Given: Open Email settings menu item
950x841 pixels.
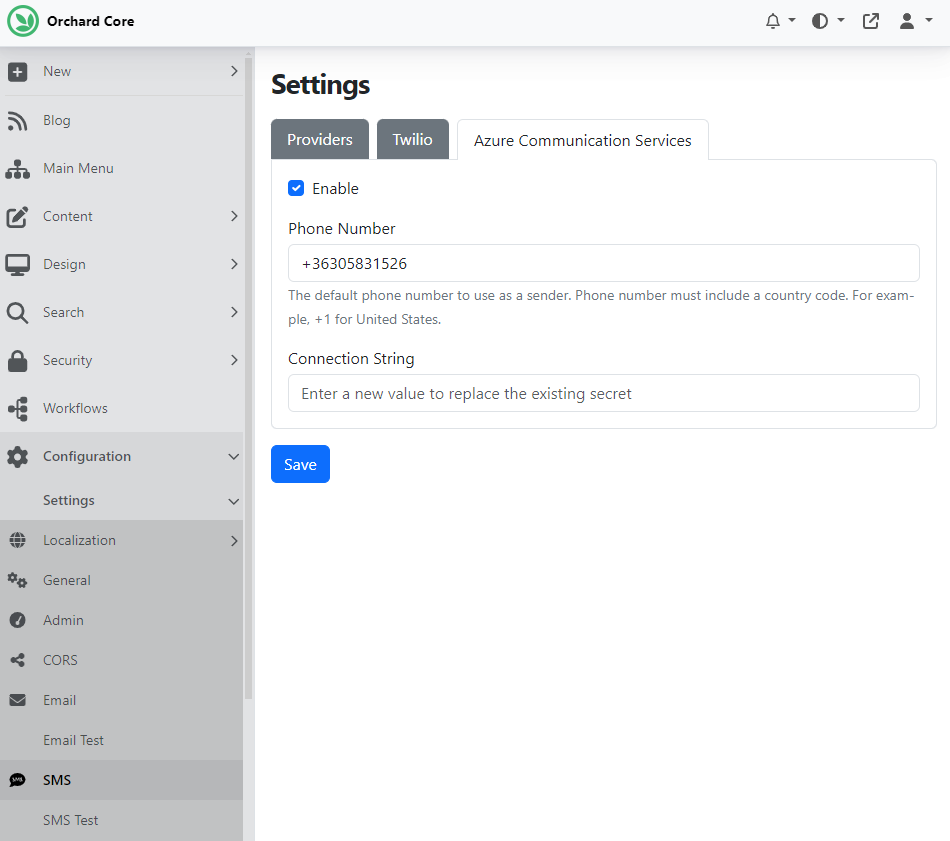Looking at the screenshot, I should click(122, 700).
